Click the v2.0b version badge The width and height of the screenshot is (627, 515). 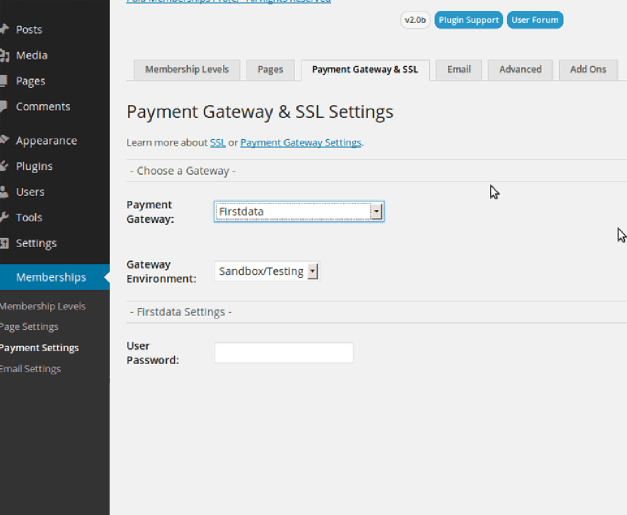tap(415, 20)
